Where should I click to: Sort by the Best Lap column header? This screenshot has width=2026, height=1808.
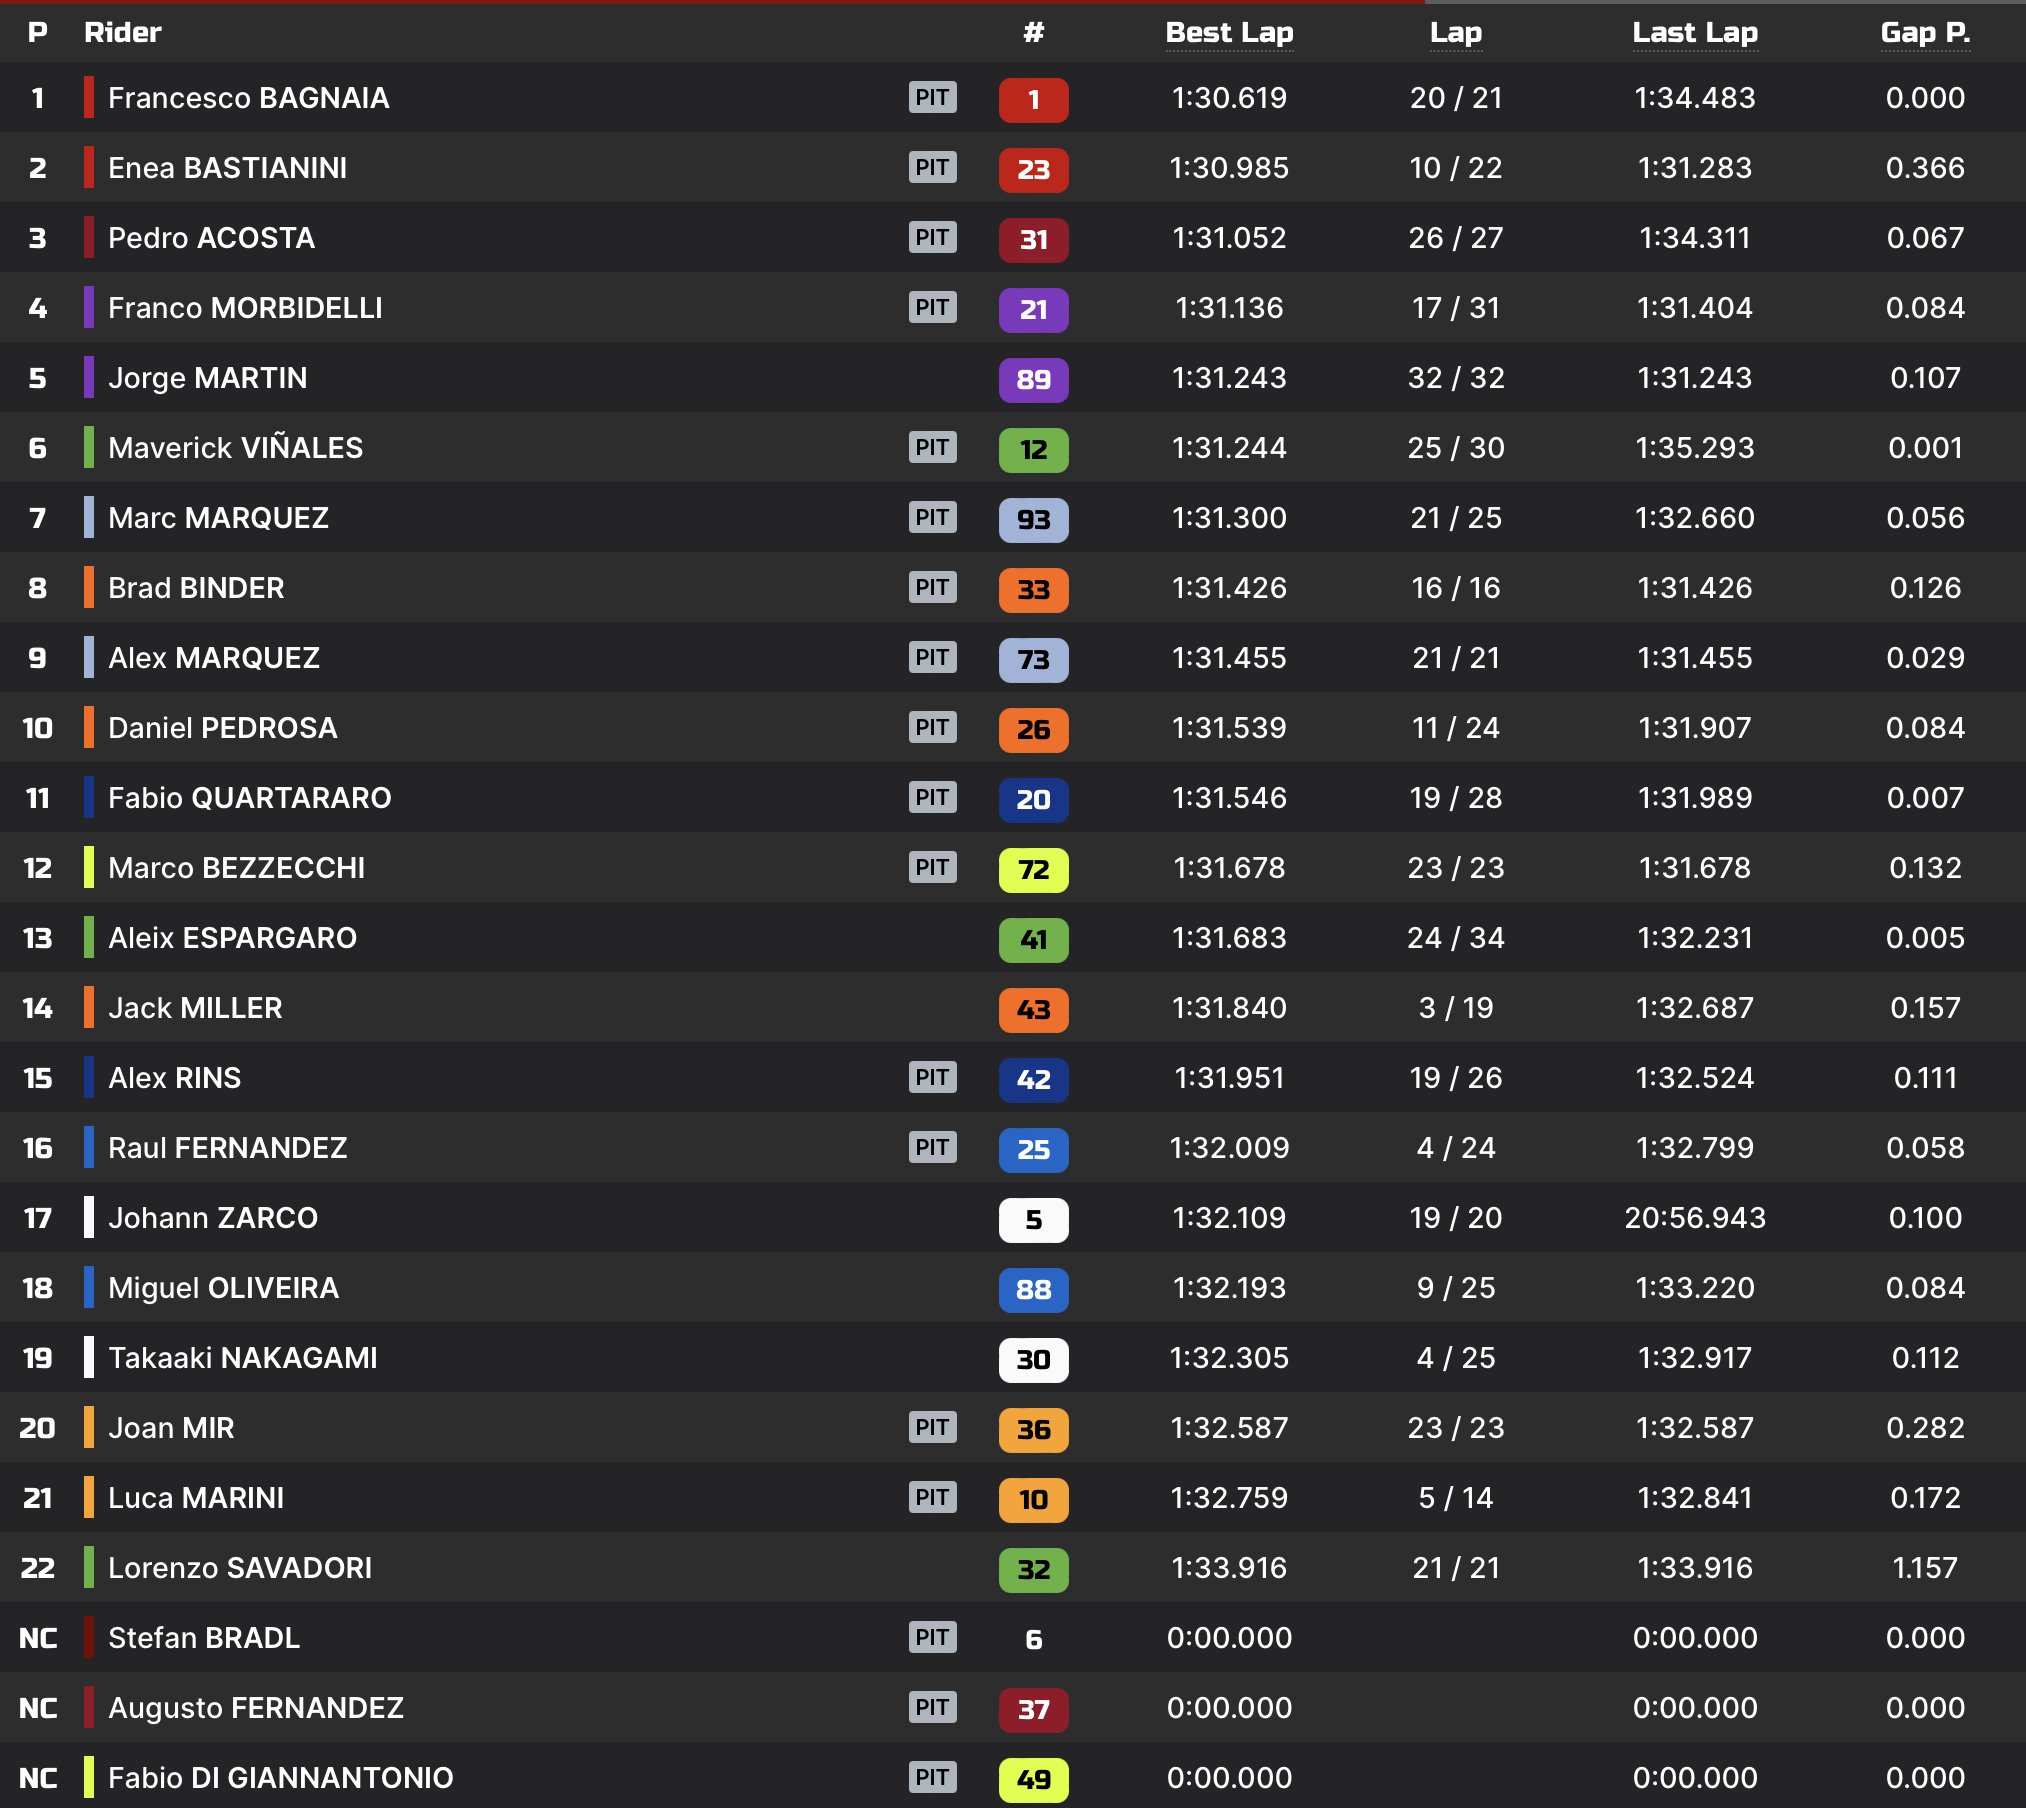[1229, 32]
